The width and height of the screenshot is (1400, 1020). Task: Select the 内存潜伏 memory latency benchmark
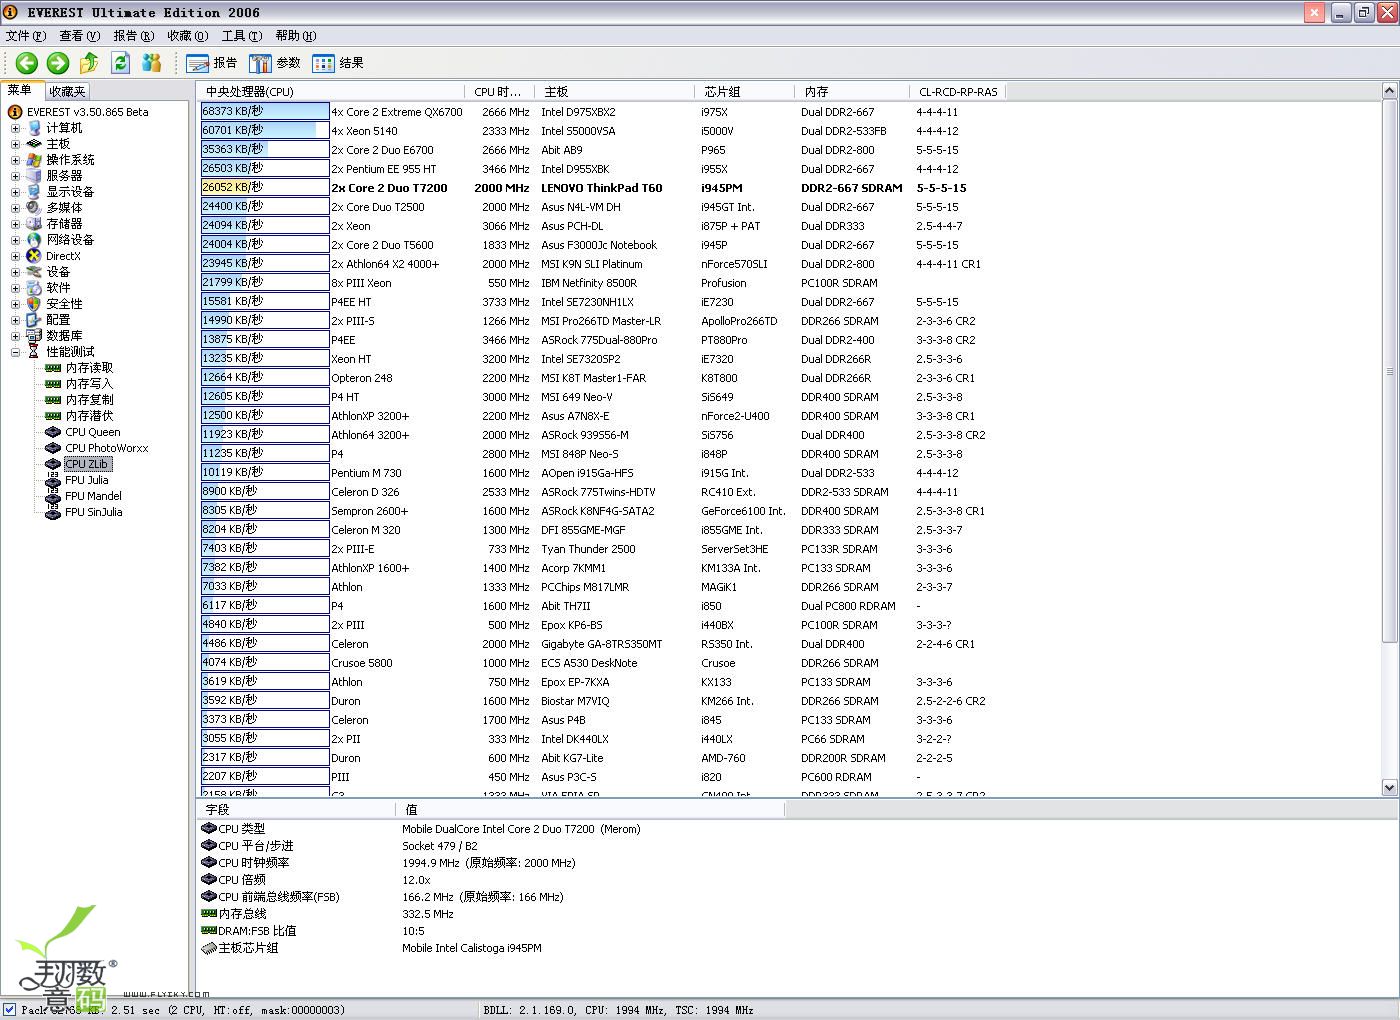(x=89, y=416)
